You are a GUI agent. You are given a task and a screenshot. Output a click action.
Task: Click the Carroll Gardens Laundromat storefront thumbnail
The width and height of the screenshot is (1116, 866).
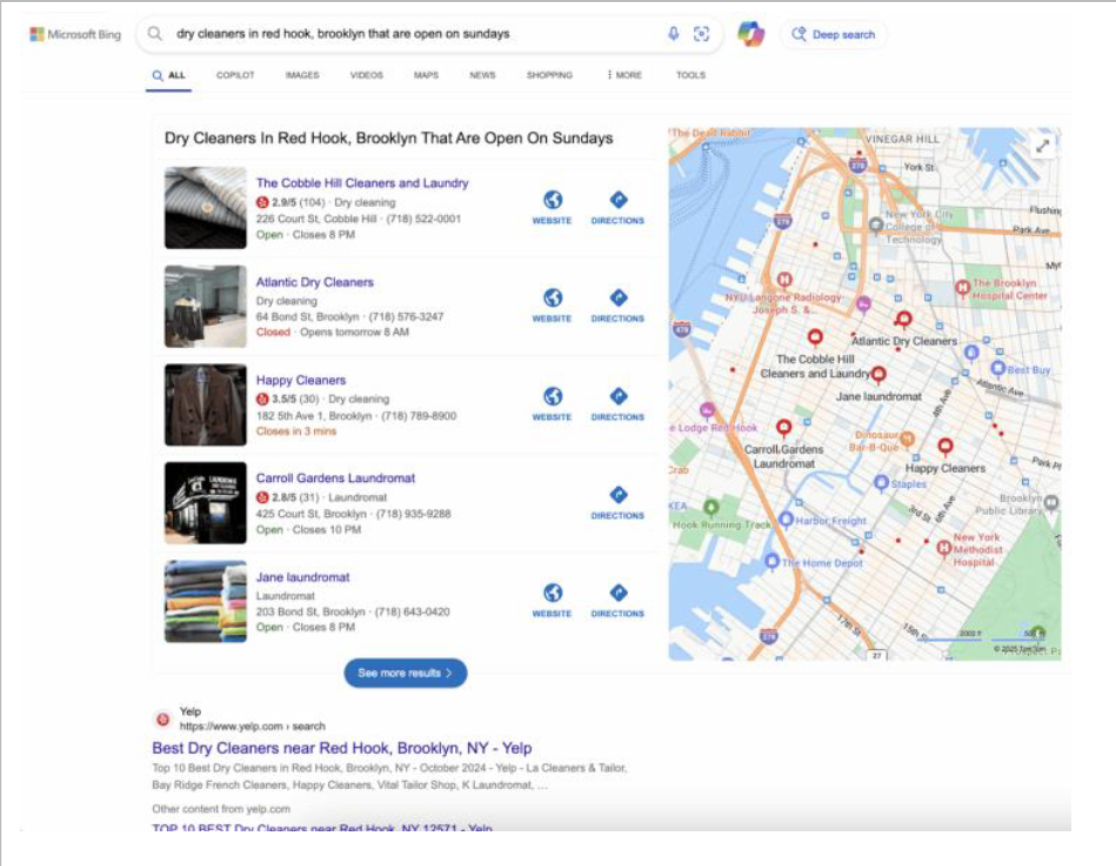click(x=205, y=503)
